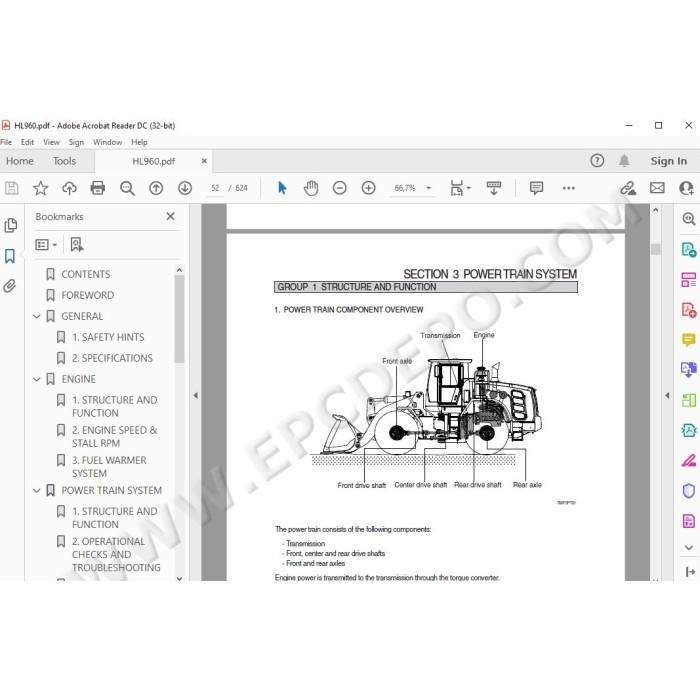Click the zoom percentage field 66,7%

pos(405,188)
